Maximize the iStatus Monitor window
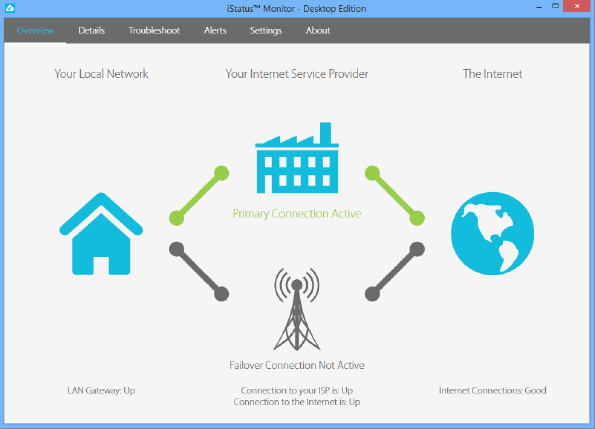Screen dimensions: 595x429 point(555,6)
